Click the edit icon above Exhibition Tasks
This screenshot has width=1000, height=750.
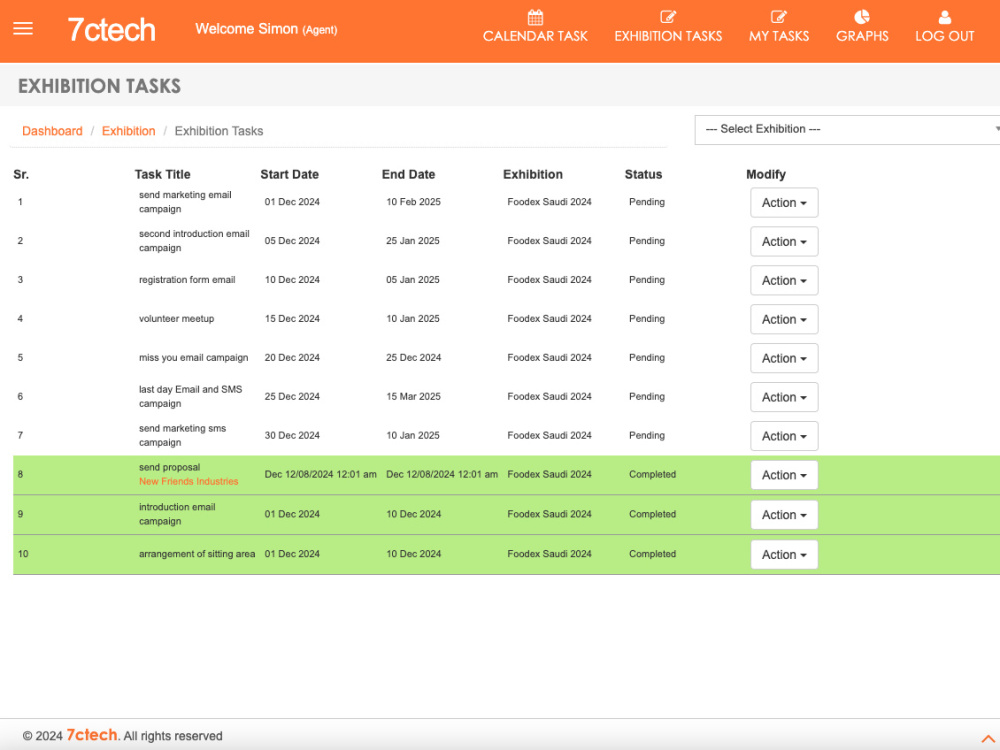click(668, 17)
